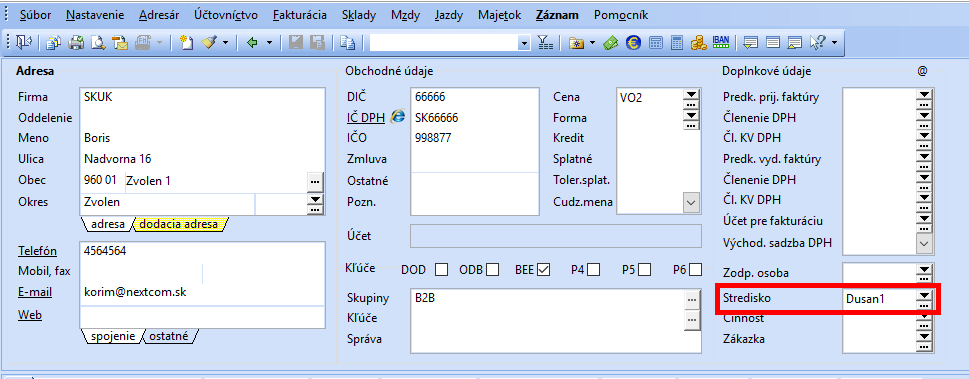Viewport: 969px width, 379px height.
Task: Click the note panel with down arrow icon
Action: pyautogui.click(x=751, y=43)
